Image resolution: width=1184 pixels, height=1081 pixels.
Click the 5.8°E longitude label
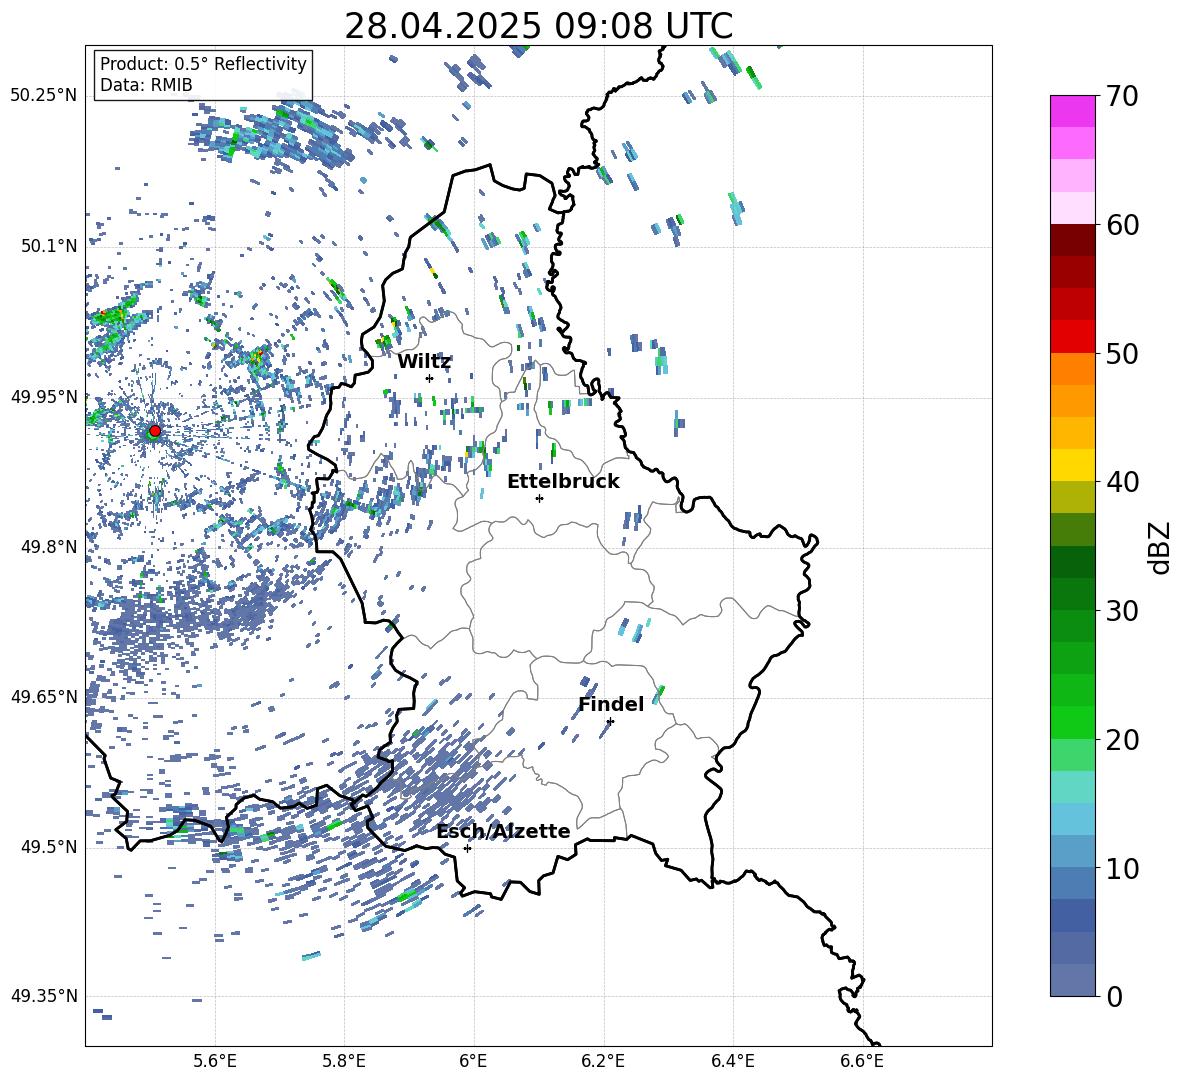pos(344,1061)
